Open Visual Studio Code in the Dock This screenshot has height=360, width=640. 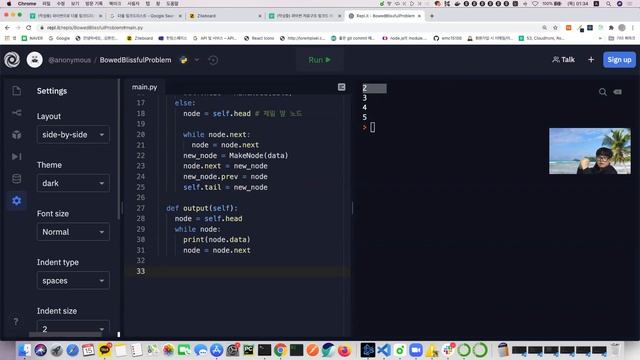(384, 350)
